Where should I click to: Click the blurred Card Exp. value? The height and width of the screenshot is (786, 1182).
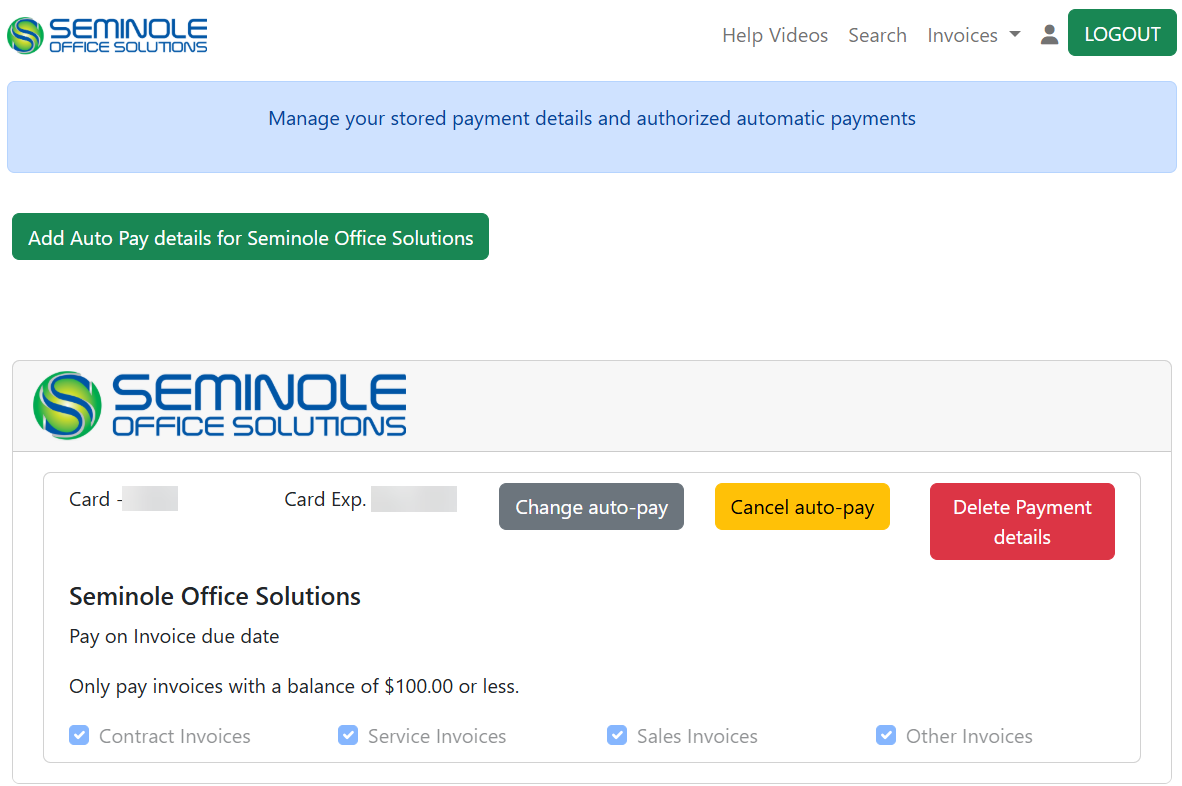coord(413,499)
